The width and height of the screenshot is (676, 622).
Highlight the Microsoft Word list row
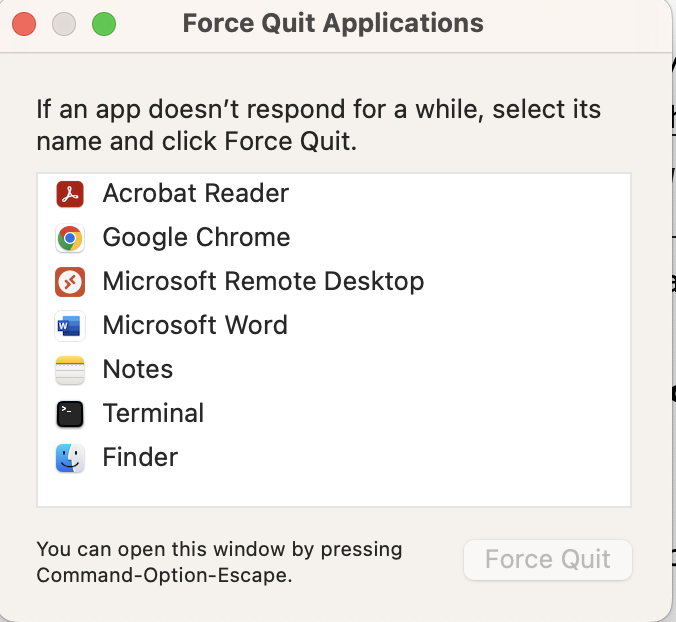pyautogui.click(x=334, y=325)
